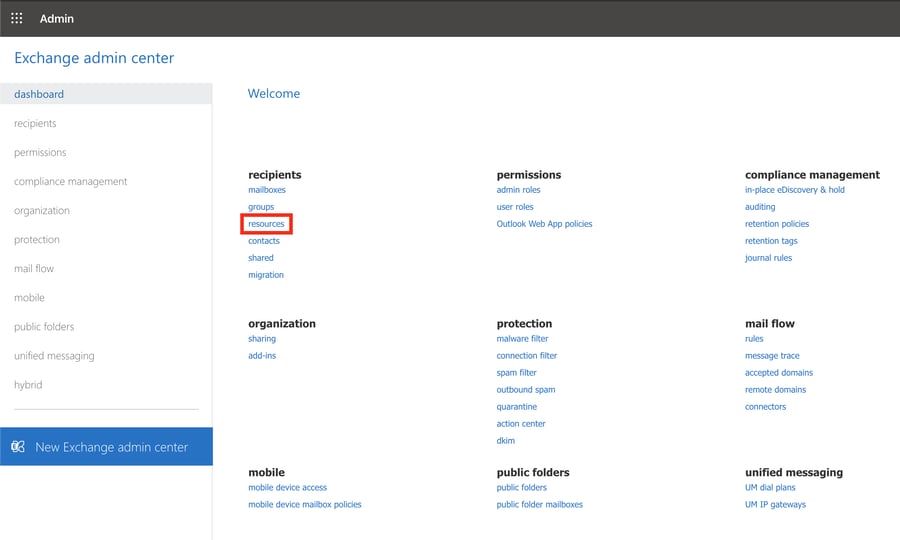The height and width of the screenshot is (540, 900).
Task: Click the retention policies link
Action: tap(777, 224)
